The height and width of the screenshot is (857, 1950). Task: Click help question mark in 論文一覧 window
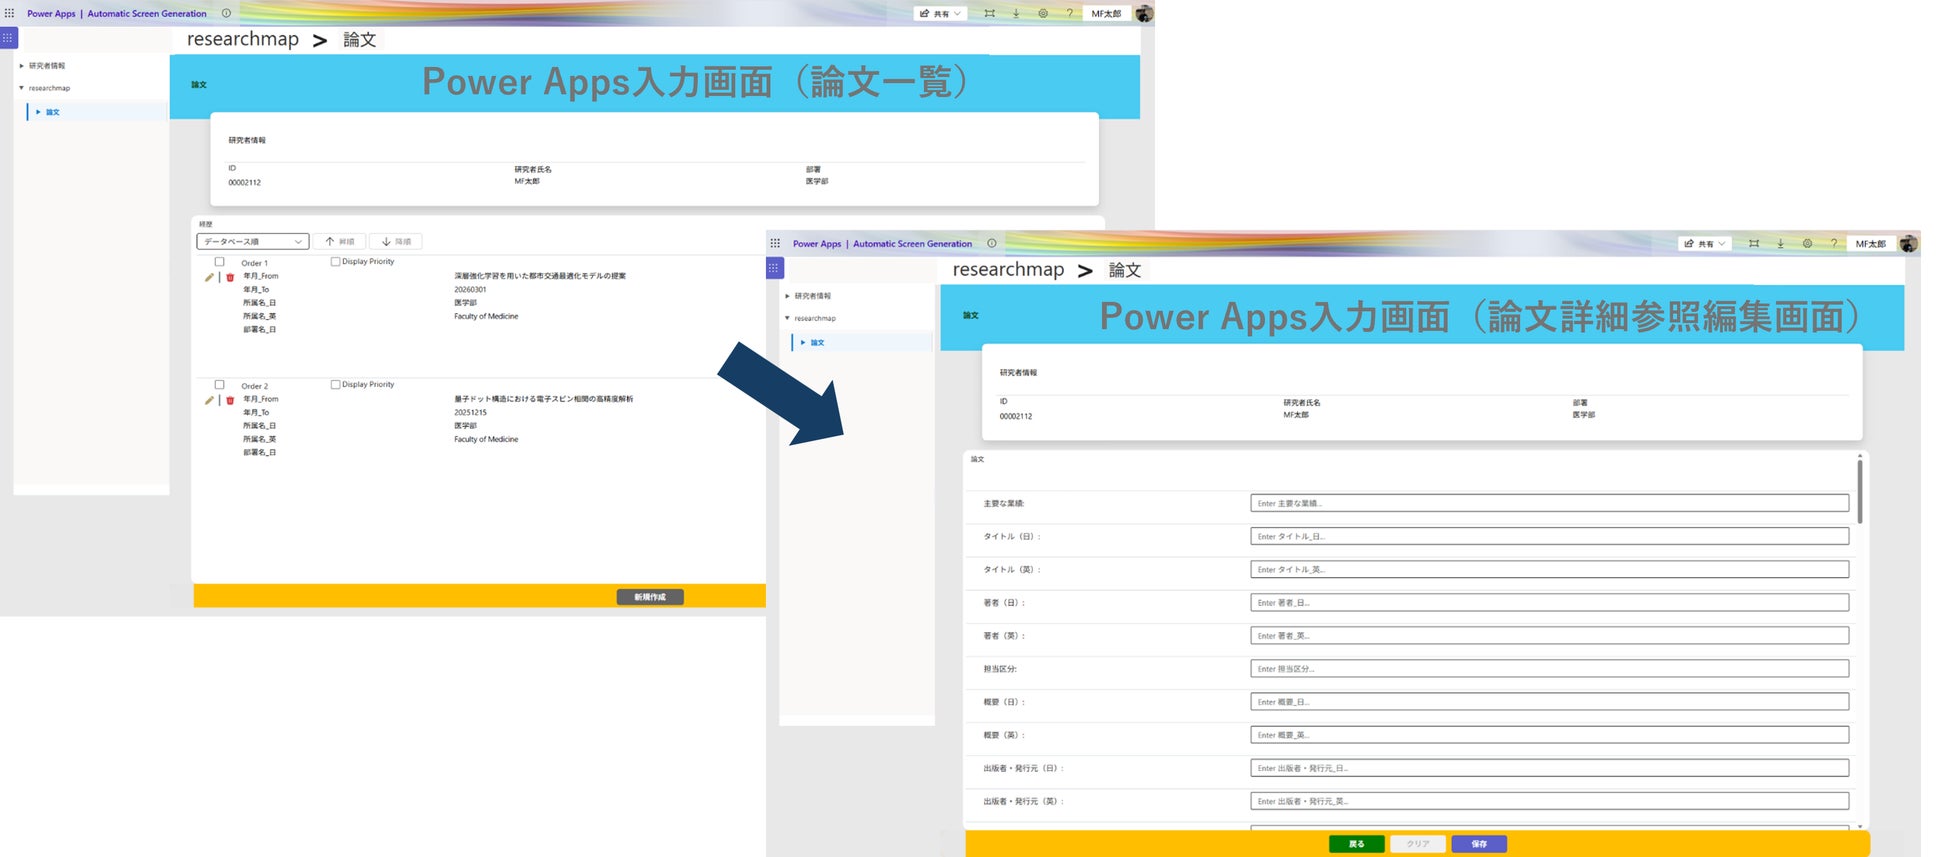pos(1069,13)
